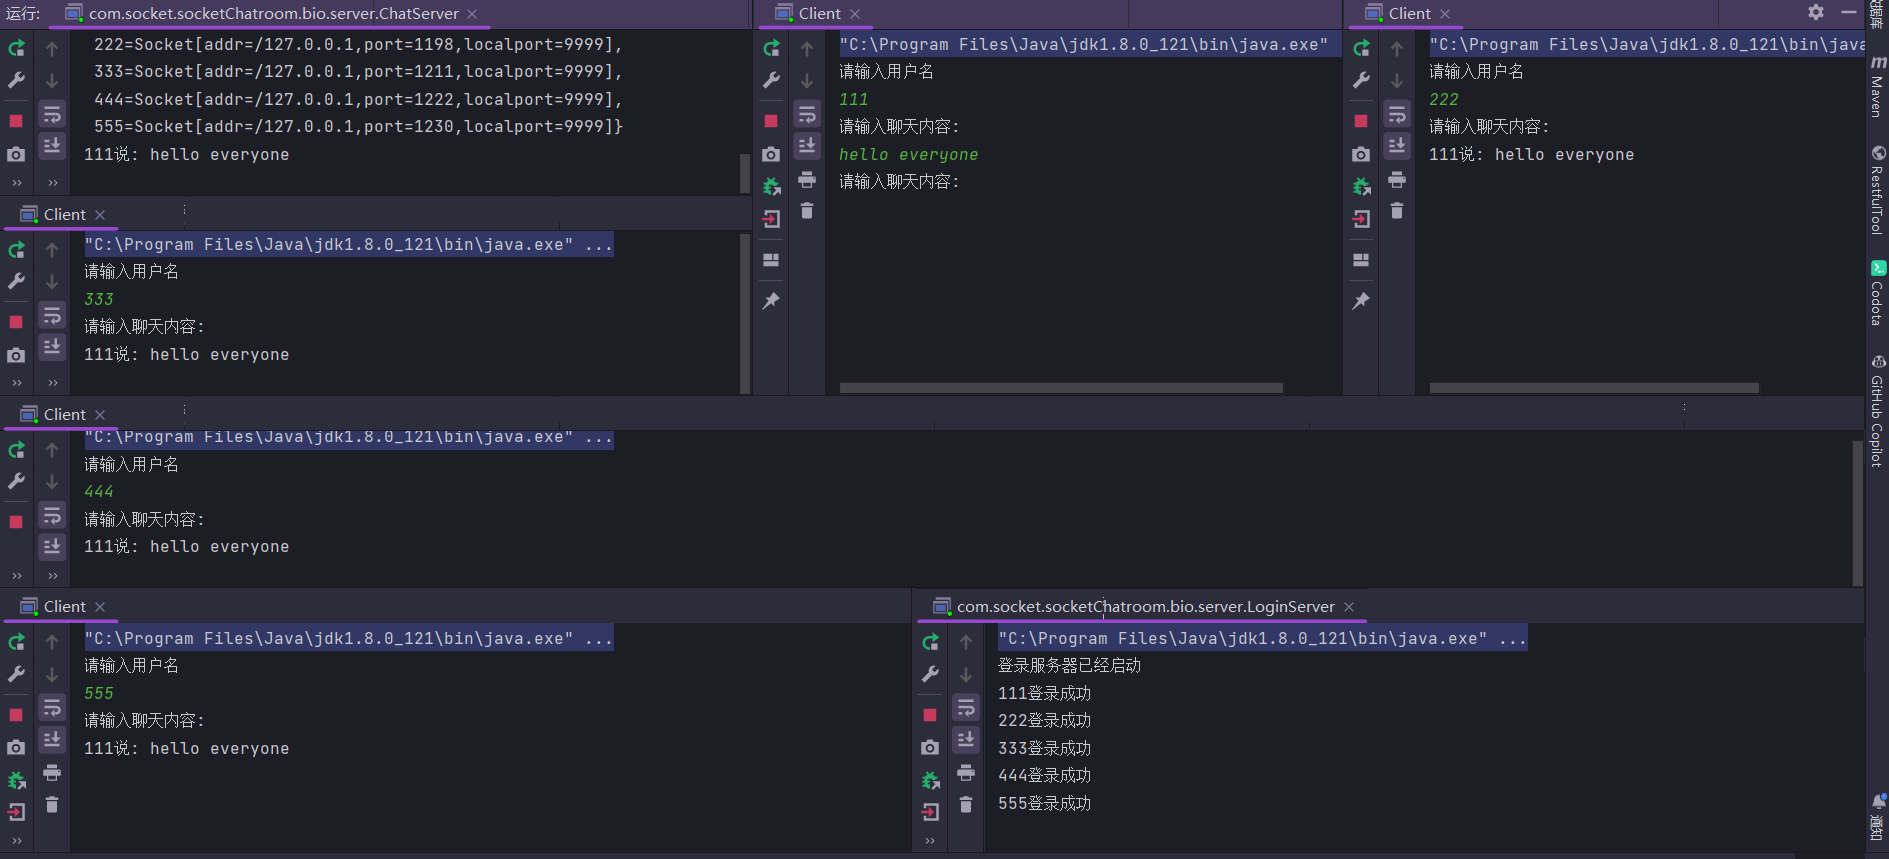Click horizontal scrollbar in 111 client console
Image resolution: width=1889 pixels, height=859 pixels.
tap(1061, 387)
